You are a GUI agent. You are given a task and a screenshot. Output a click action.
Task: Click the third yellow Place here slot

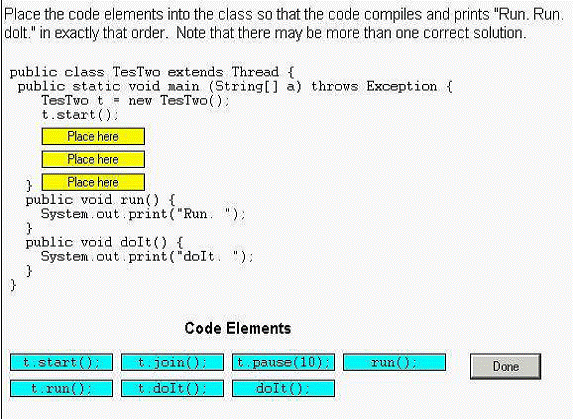pos(93,182)
